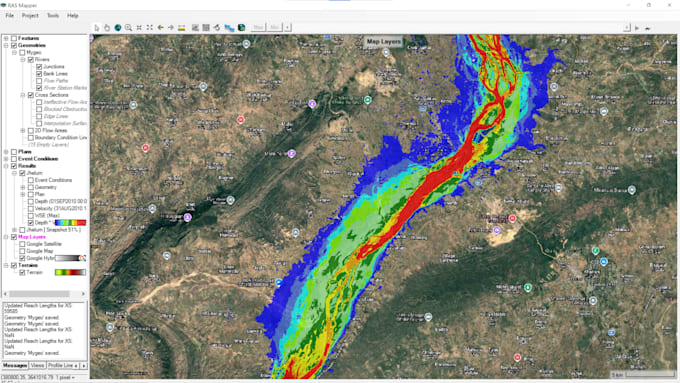Click the play animation button

click(x=637, y=28)
